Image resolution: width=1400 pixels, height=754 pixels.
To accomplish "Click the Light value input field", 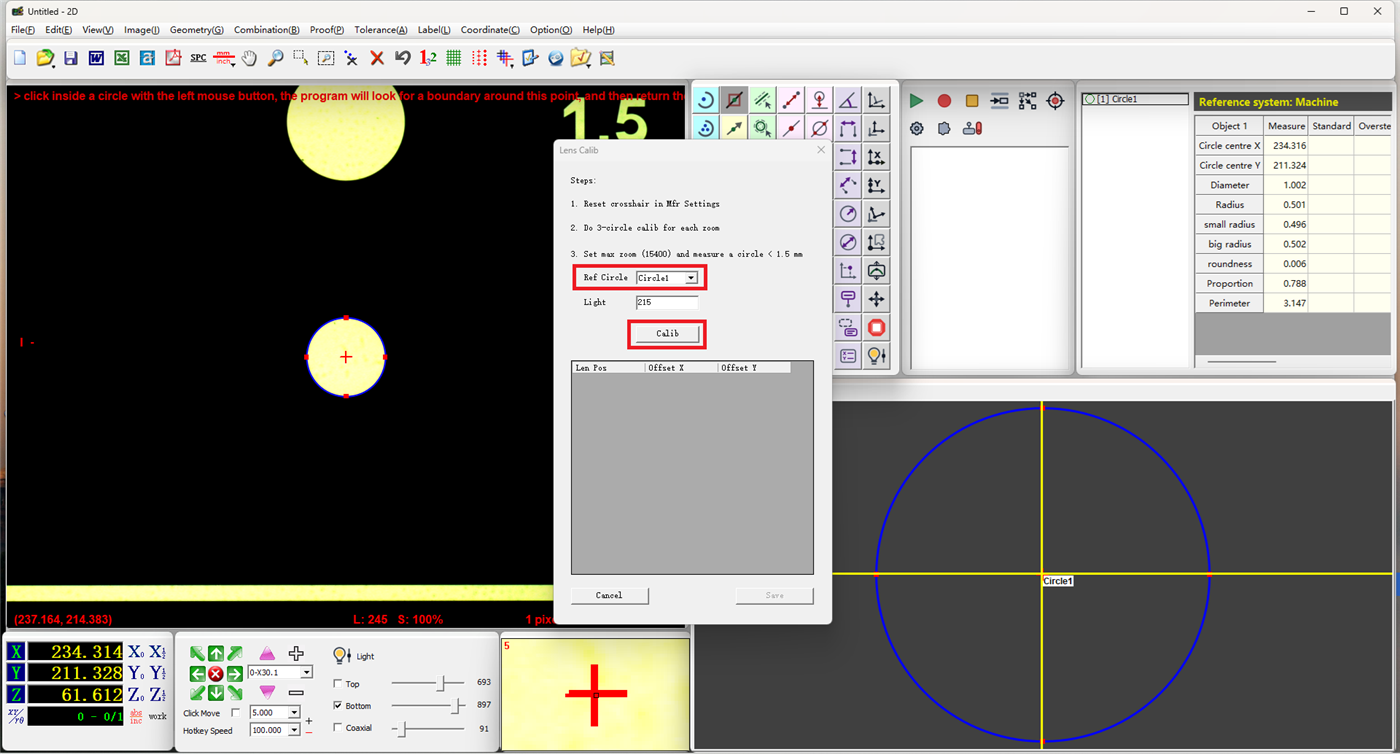I will 667,302.
